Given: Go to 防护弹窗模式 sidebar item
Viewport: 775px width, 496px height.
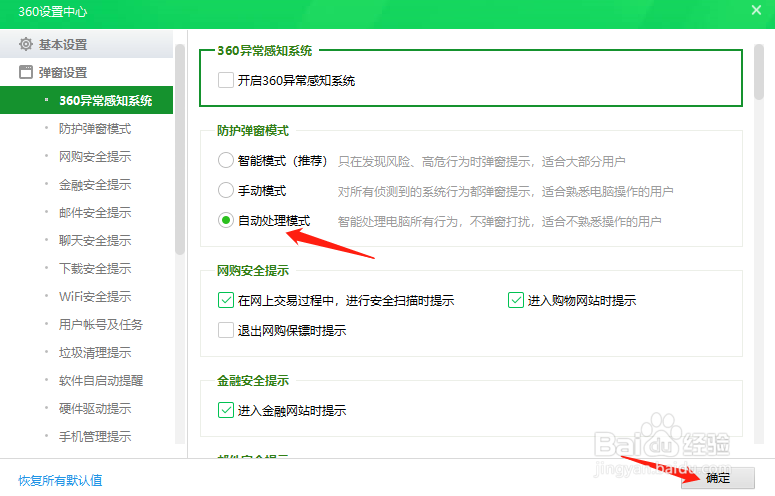Looking at the screenshot, I should 86,128.
